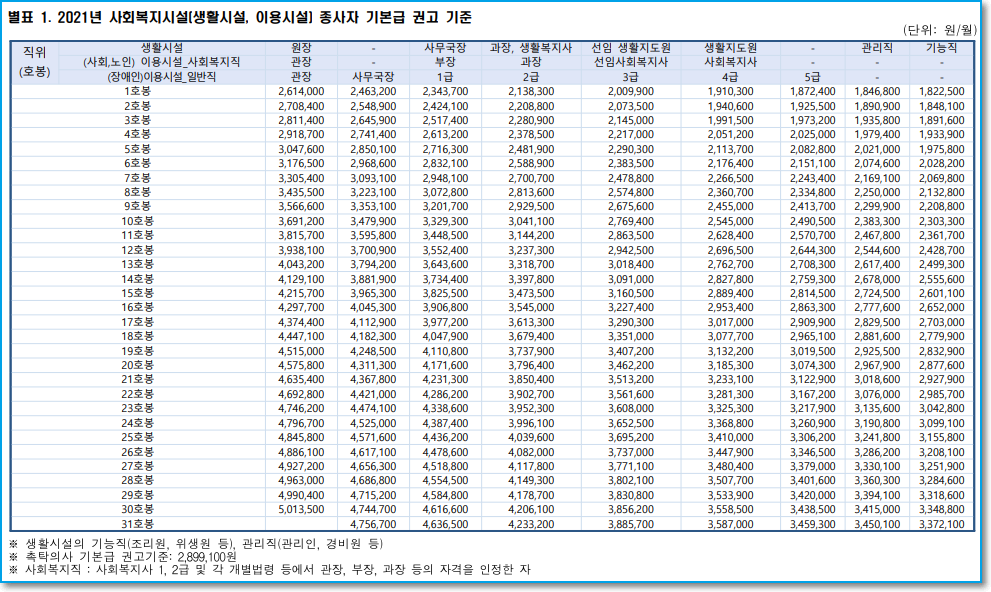Click the value 4,756,700

tap(373, 524)
